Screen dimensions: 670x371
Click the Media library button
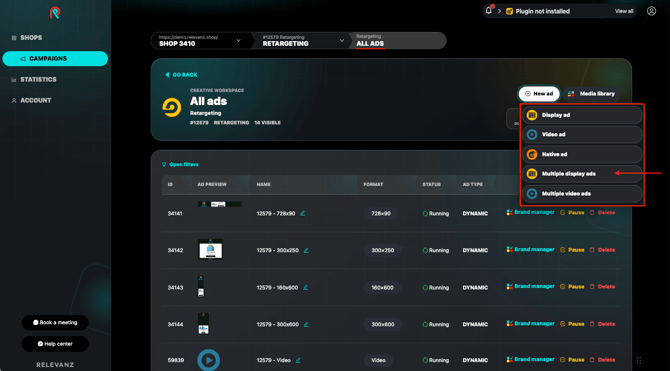pos(591,94)
